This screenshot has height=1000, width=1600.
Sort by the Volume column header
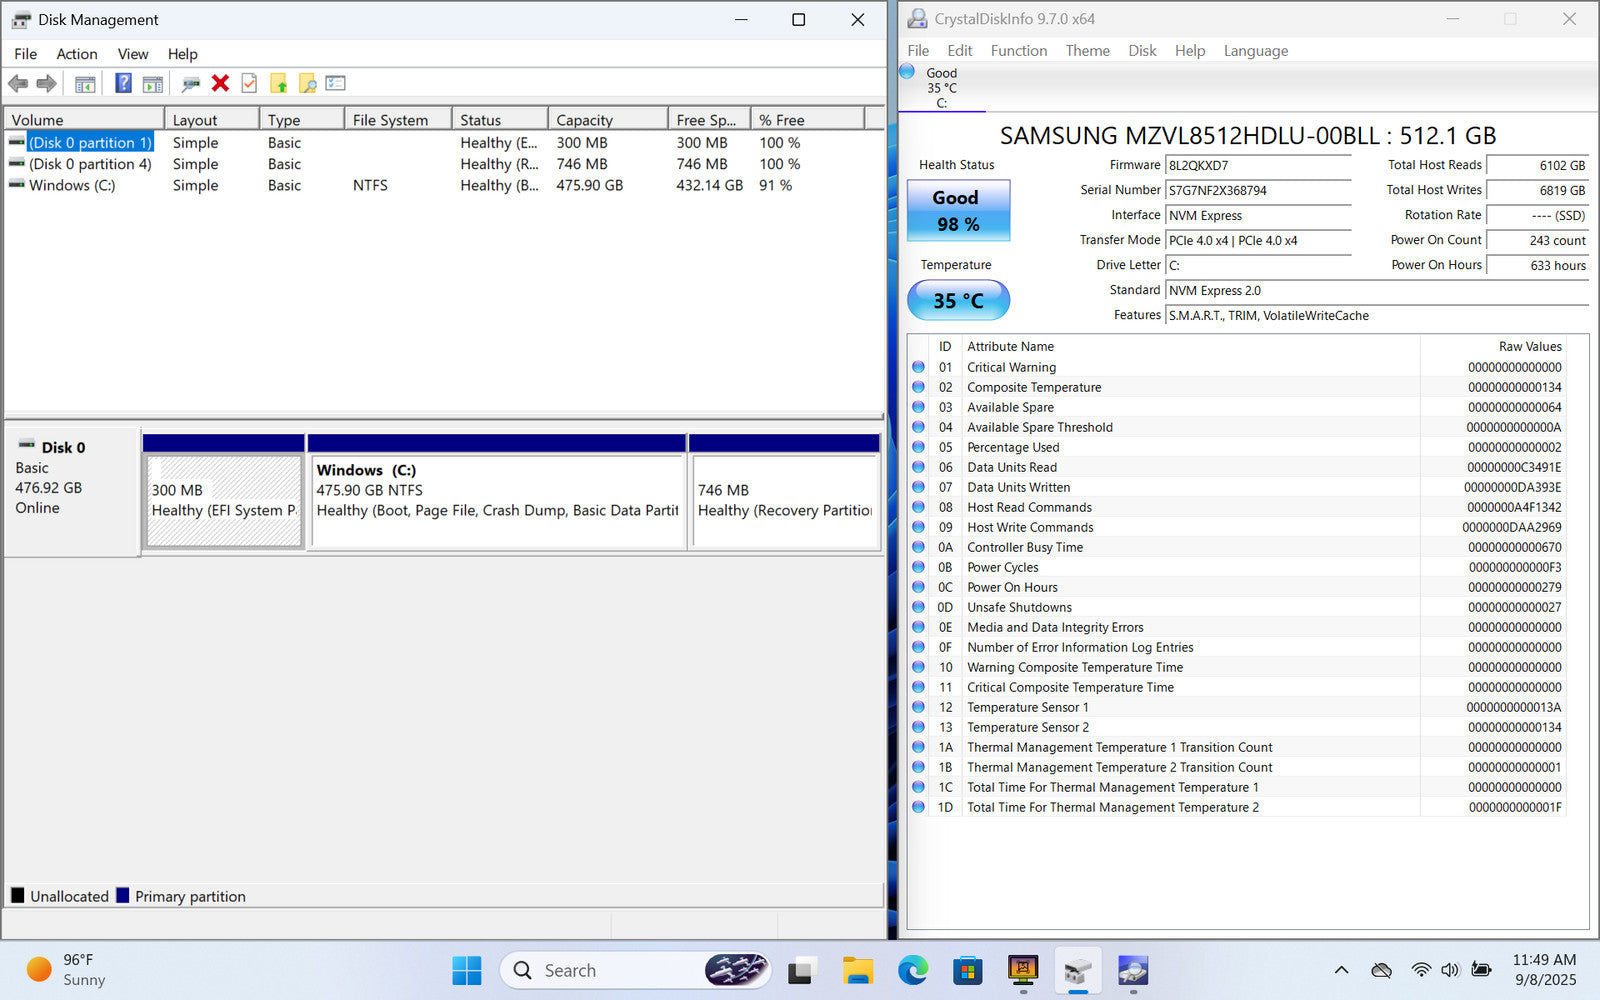[x=84, y=120]
